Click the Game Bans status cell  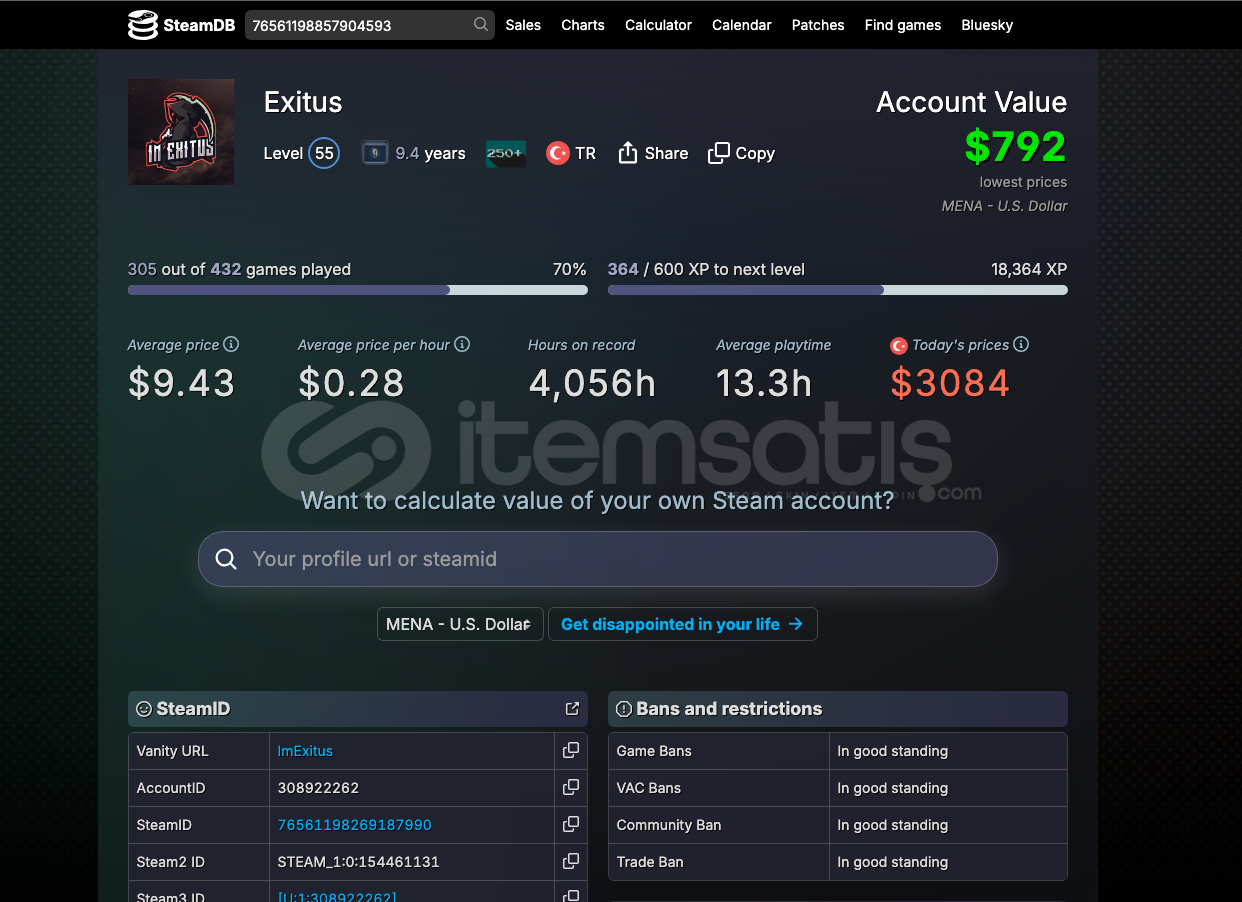(948, 751)
